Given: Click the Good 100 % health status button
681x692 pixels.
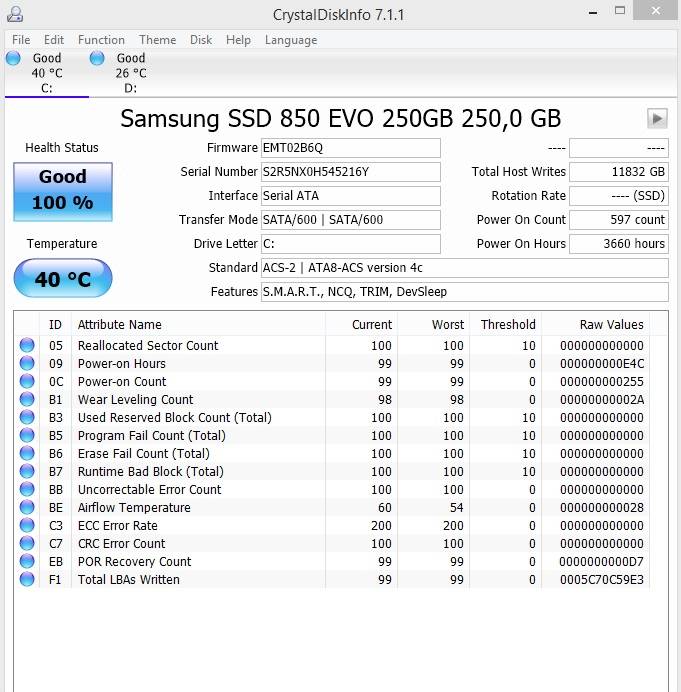Looking at the screenshot, I should click(63, 192).
